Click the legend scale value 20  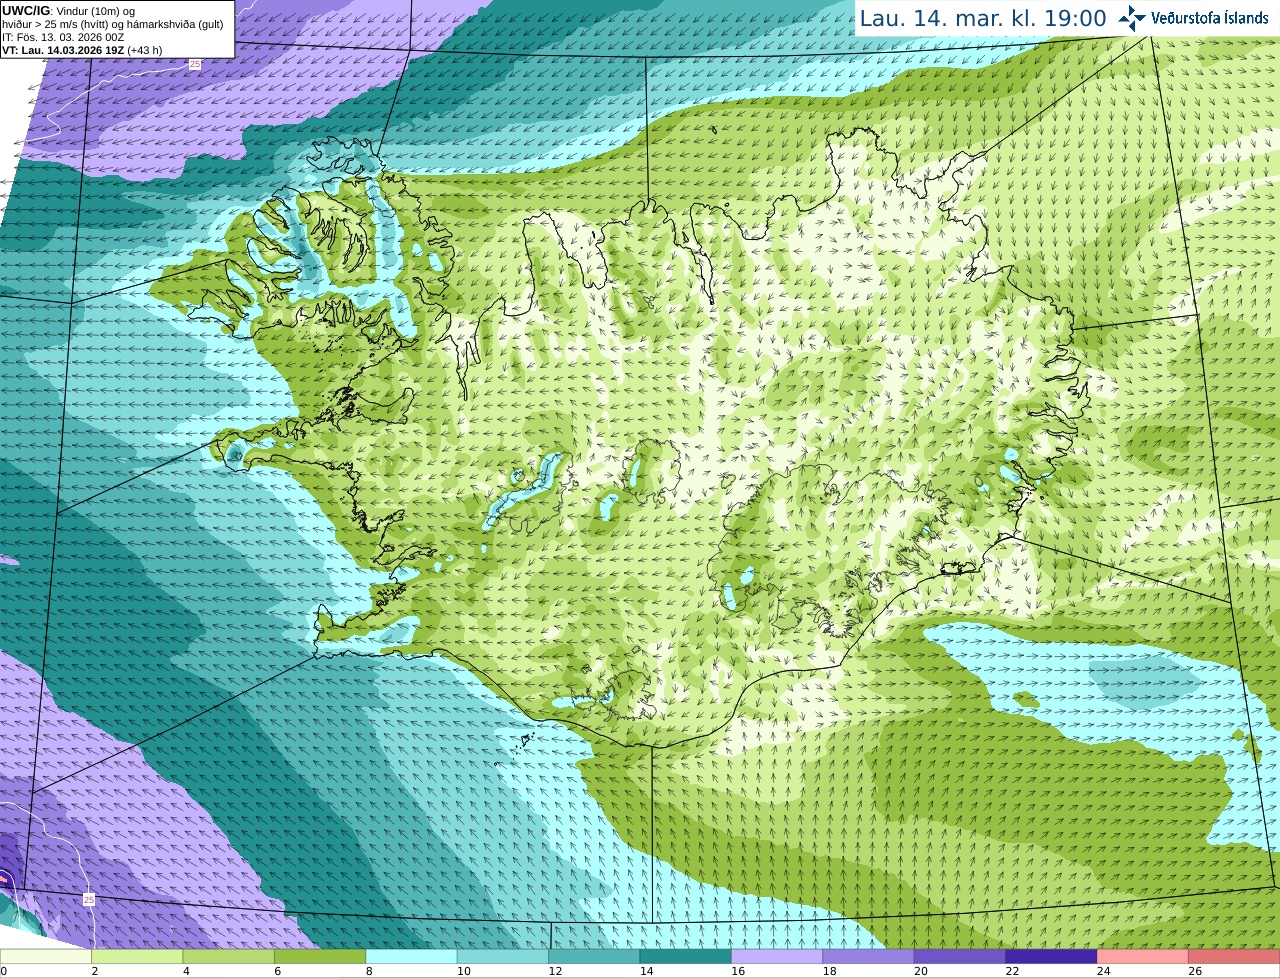coord(921,971)
